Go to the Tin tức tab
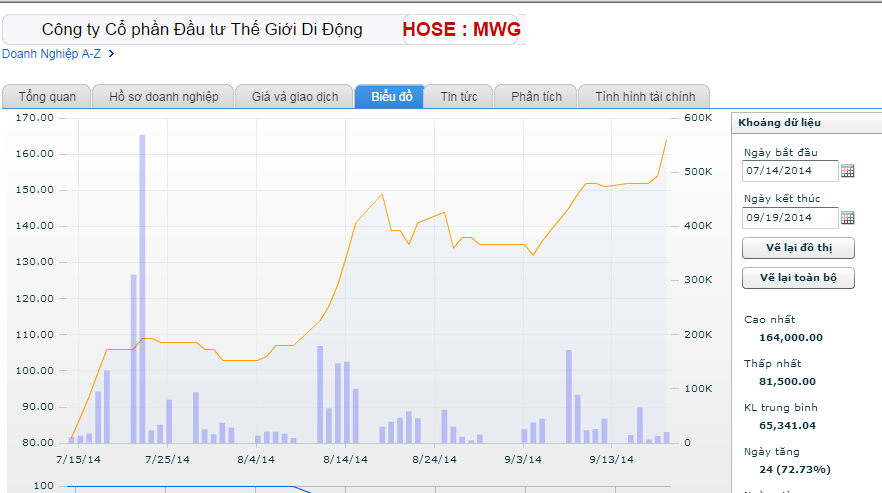Viewport: 882px width, 493px height. coord(458,97)
